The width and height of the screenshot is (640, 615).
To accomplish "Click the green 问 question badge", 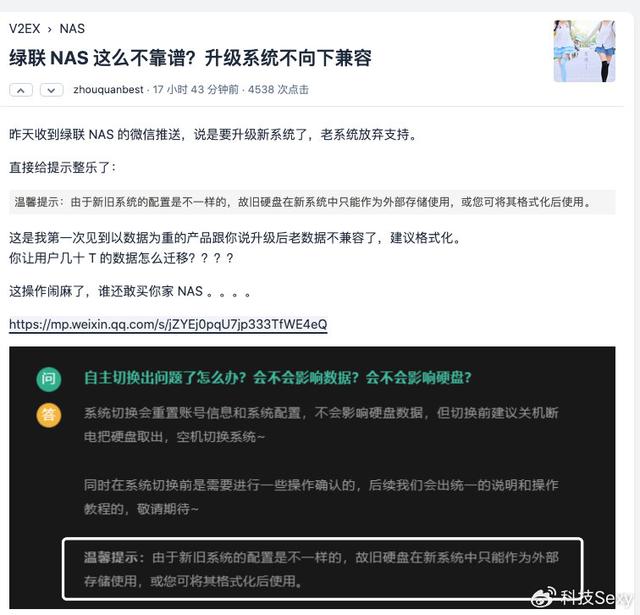I will 49,379.
